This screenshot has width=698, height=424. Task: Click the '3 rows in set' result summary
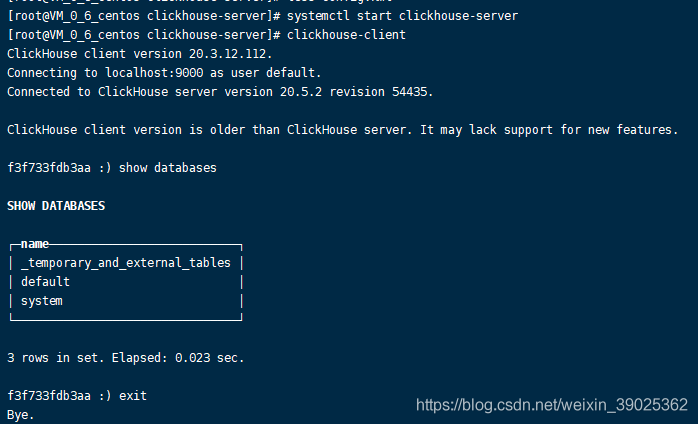(49, 358)
